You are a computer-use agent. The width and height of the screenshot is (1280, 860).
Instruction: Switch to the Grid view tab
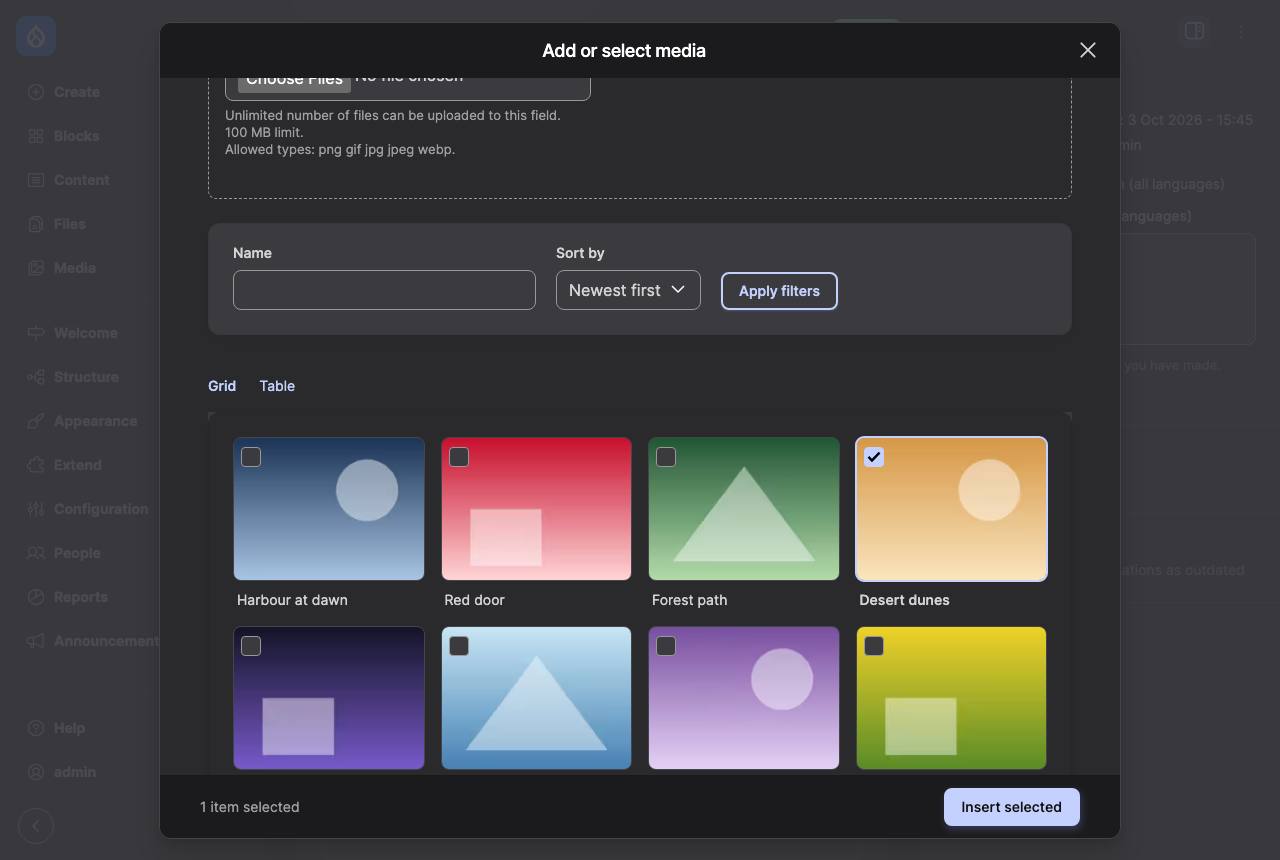click(222, 386)
